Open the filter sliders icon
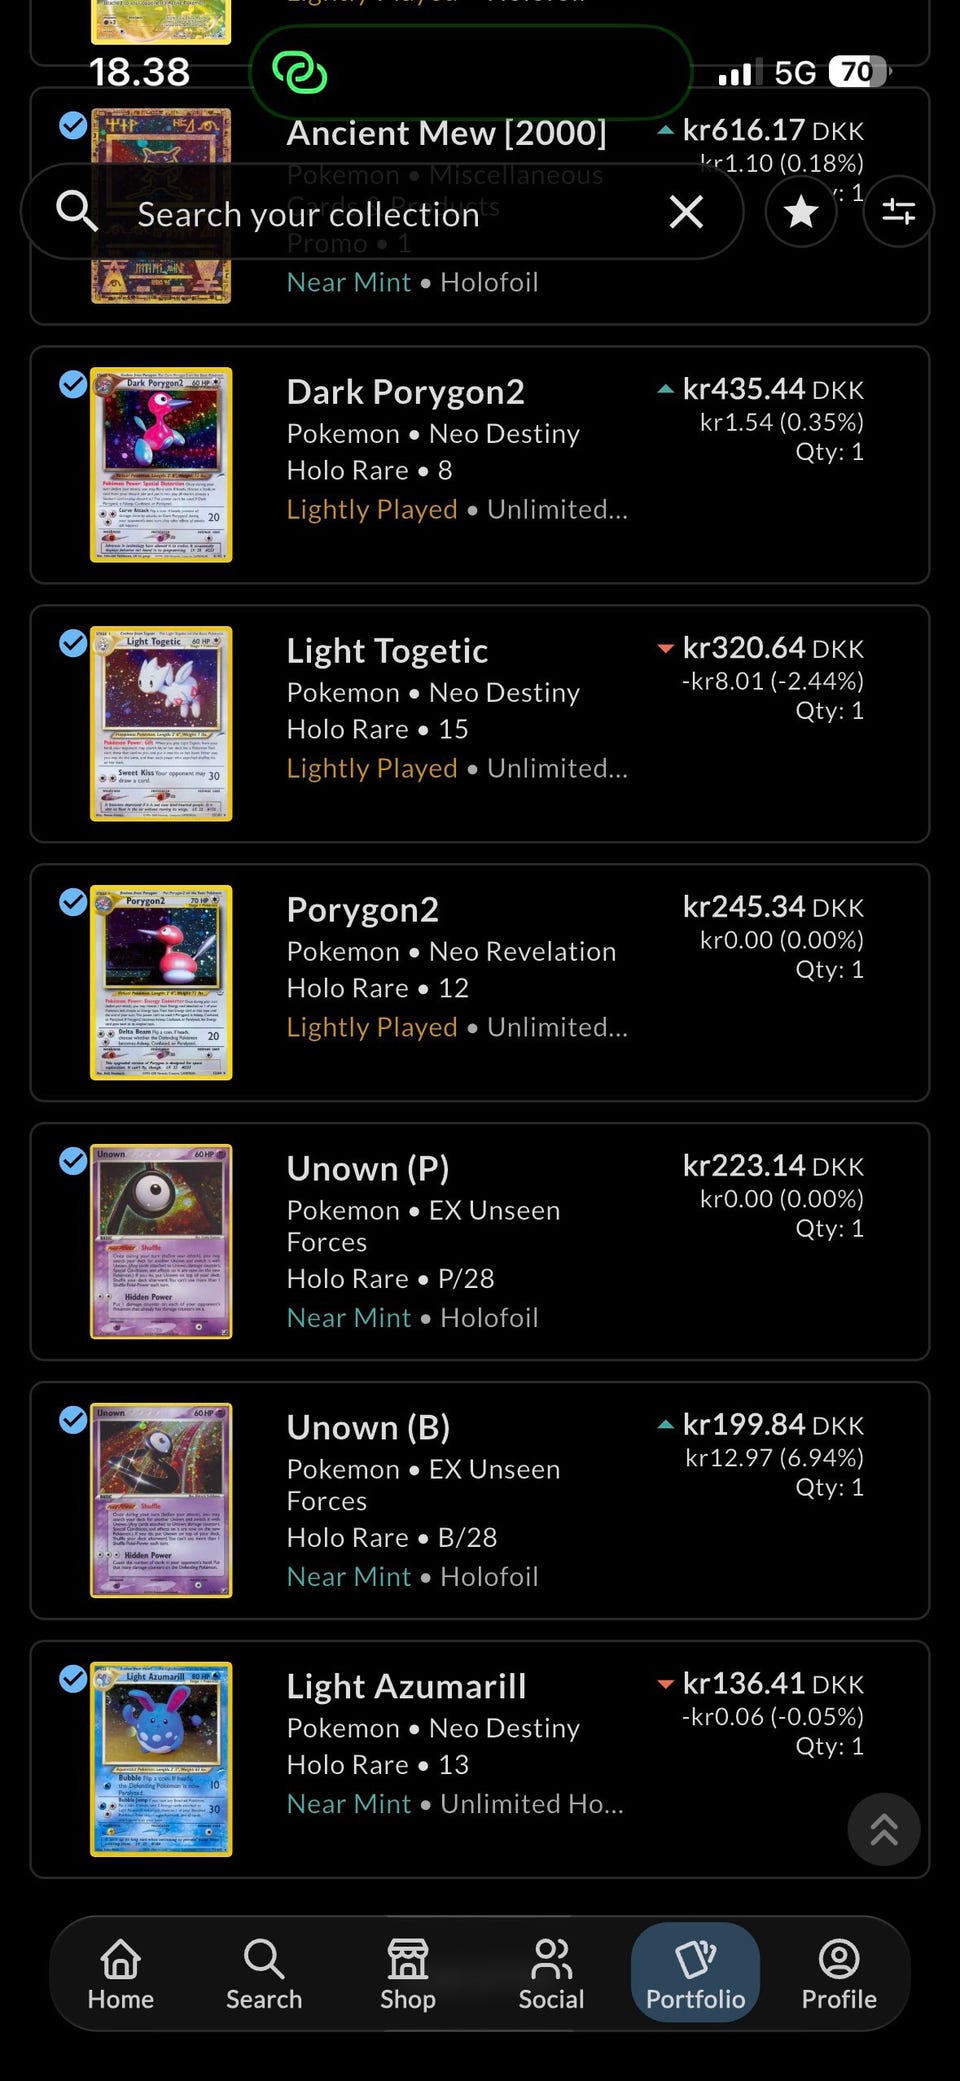The height and width of the screenshot is (2081, 960). [898, 211]
